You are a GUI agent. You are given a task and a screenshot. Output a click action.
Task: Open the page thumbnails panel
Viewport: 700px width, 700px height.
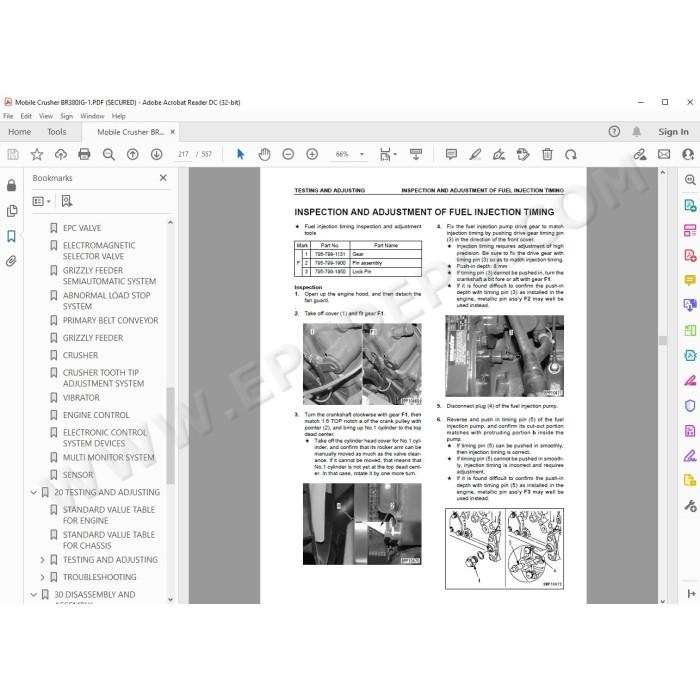pyautogui.click(x=12, y=211)
